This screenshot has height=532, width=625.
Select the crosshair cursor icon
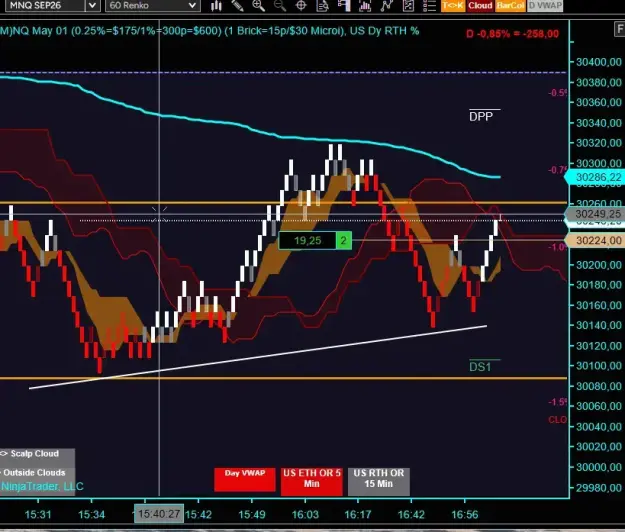tap(301, 6)
